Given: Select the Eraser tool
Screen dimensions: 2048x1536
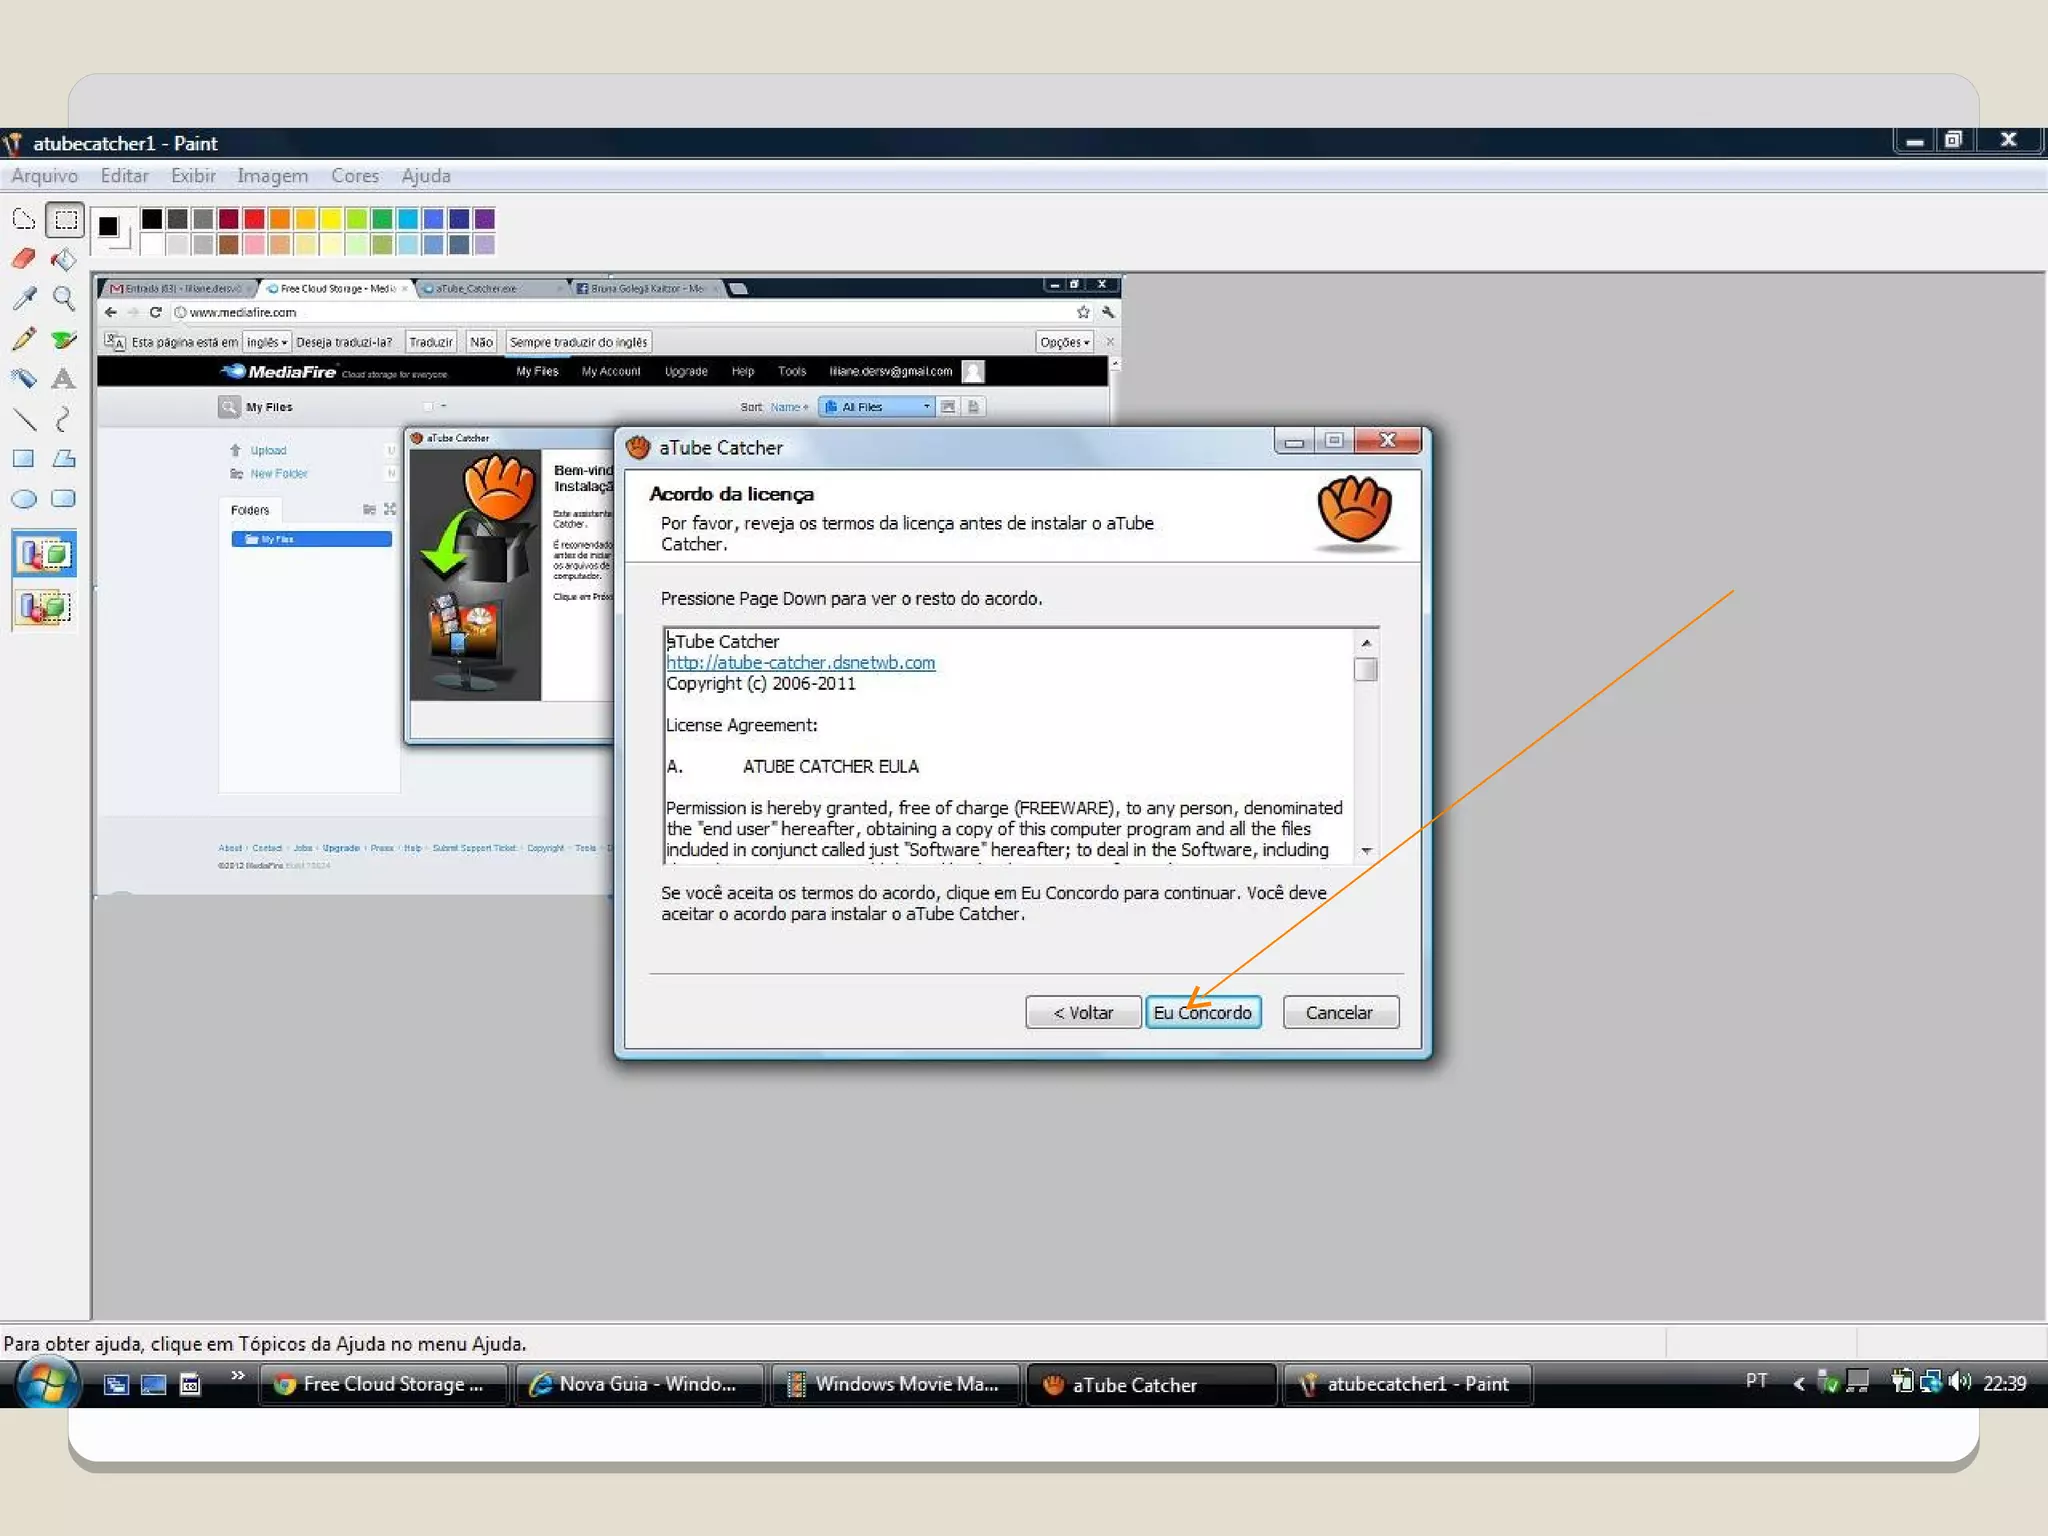Looking at the screenshot, I should 24,259.
